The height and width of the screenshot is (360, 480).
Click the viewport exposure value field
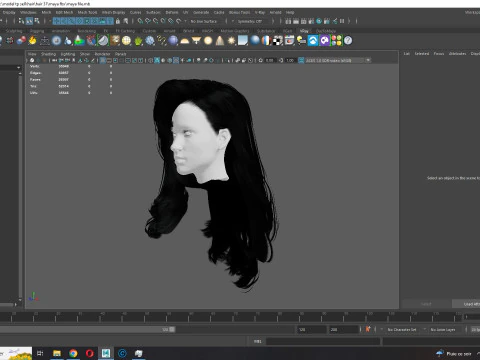[270, 60]
